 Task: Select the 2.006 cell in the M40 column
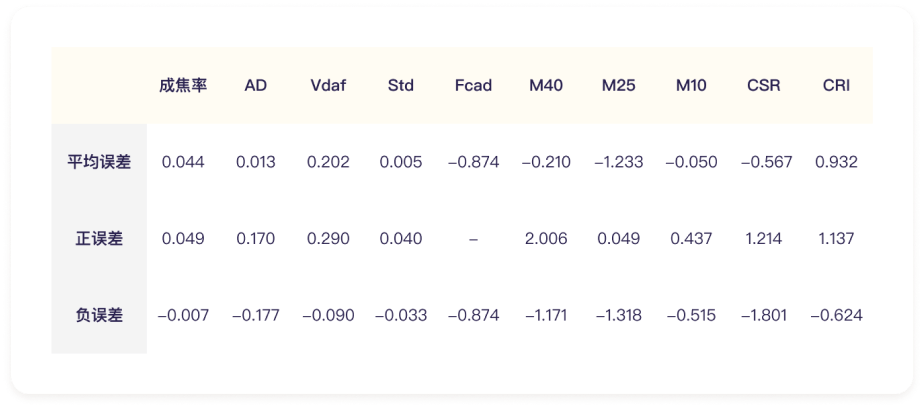pyautogui.click(x=546, y=239)
